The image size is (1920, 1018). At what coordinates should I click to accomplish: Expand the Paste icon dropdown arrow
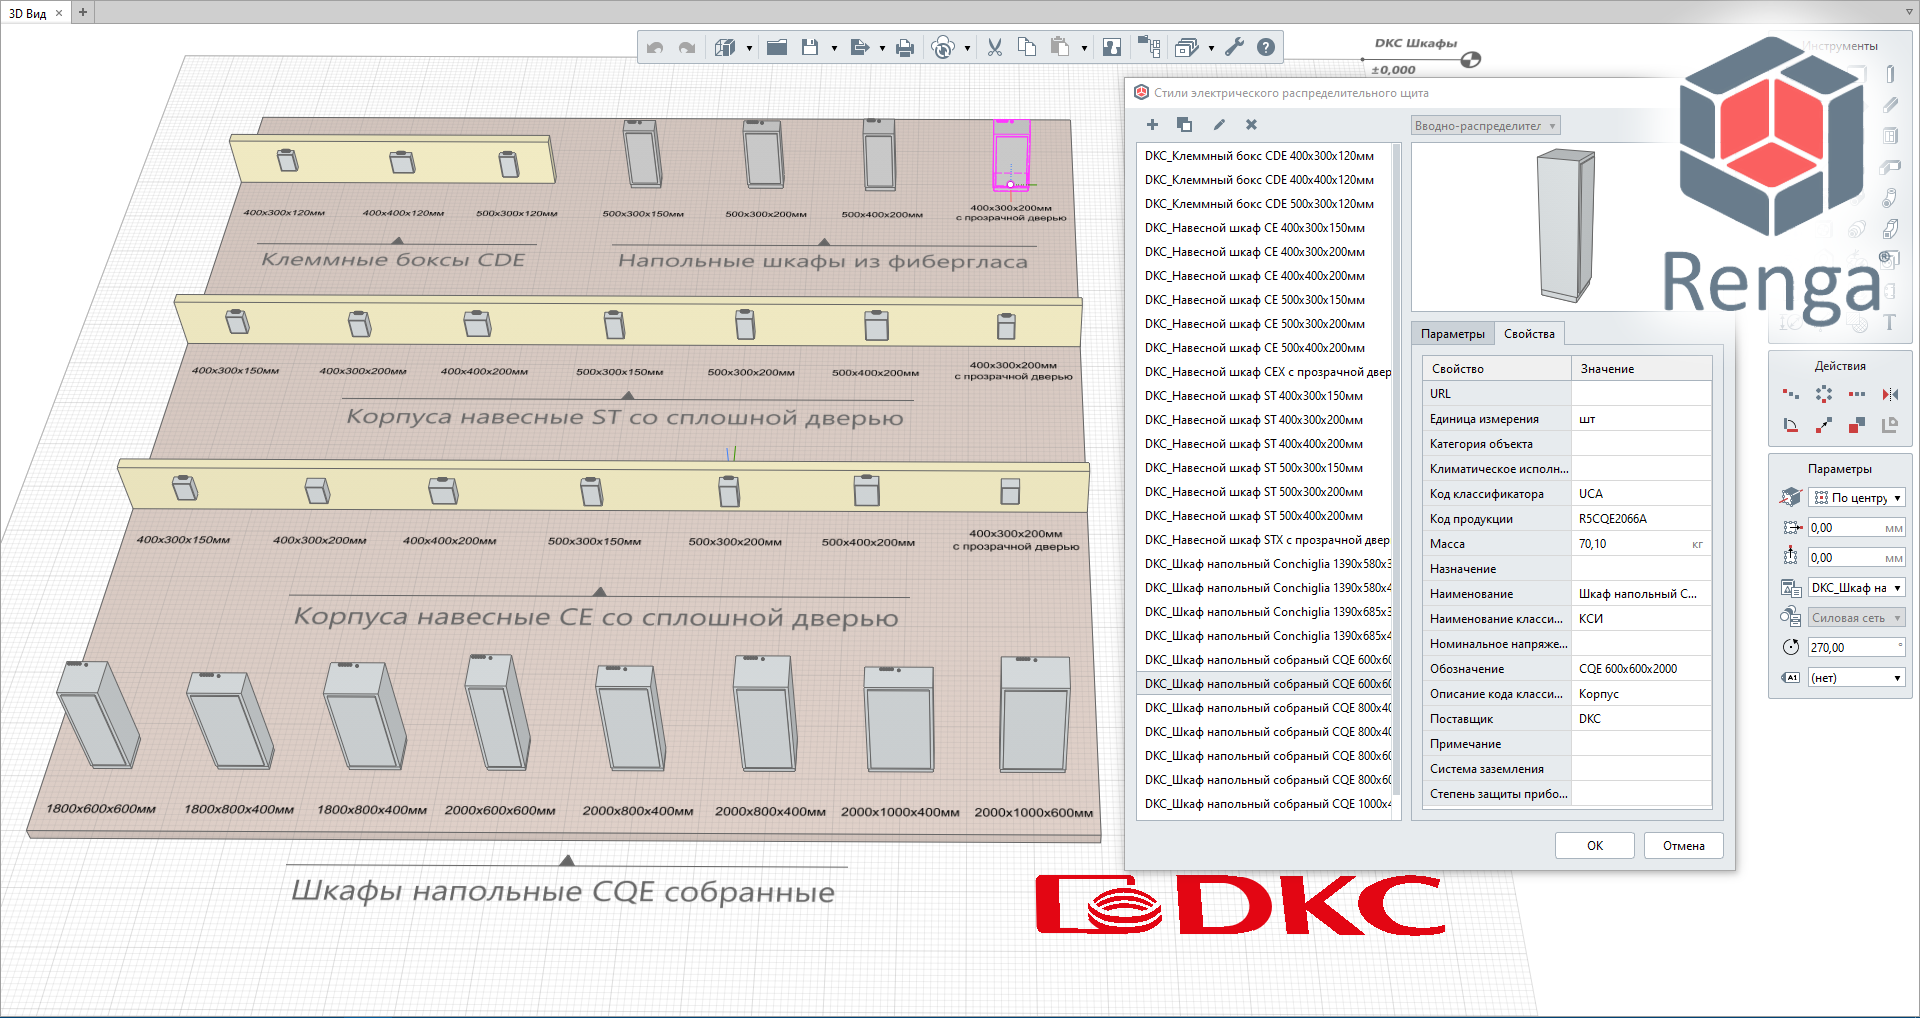1084,48
